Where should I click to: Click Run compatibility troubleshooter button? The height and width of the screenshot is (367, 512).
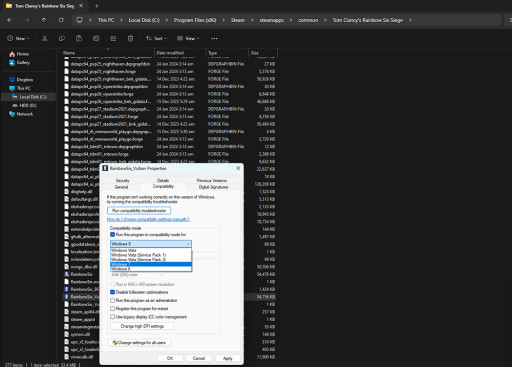[139, 211]
